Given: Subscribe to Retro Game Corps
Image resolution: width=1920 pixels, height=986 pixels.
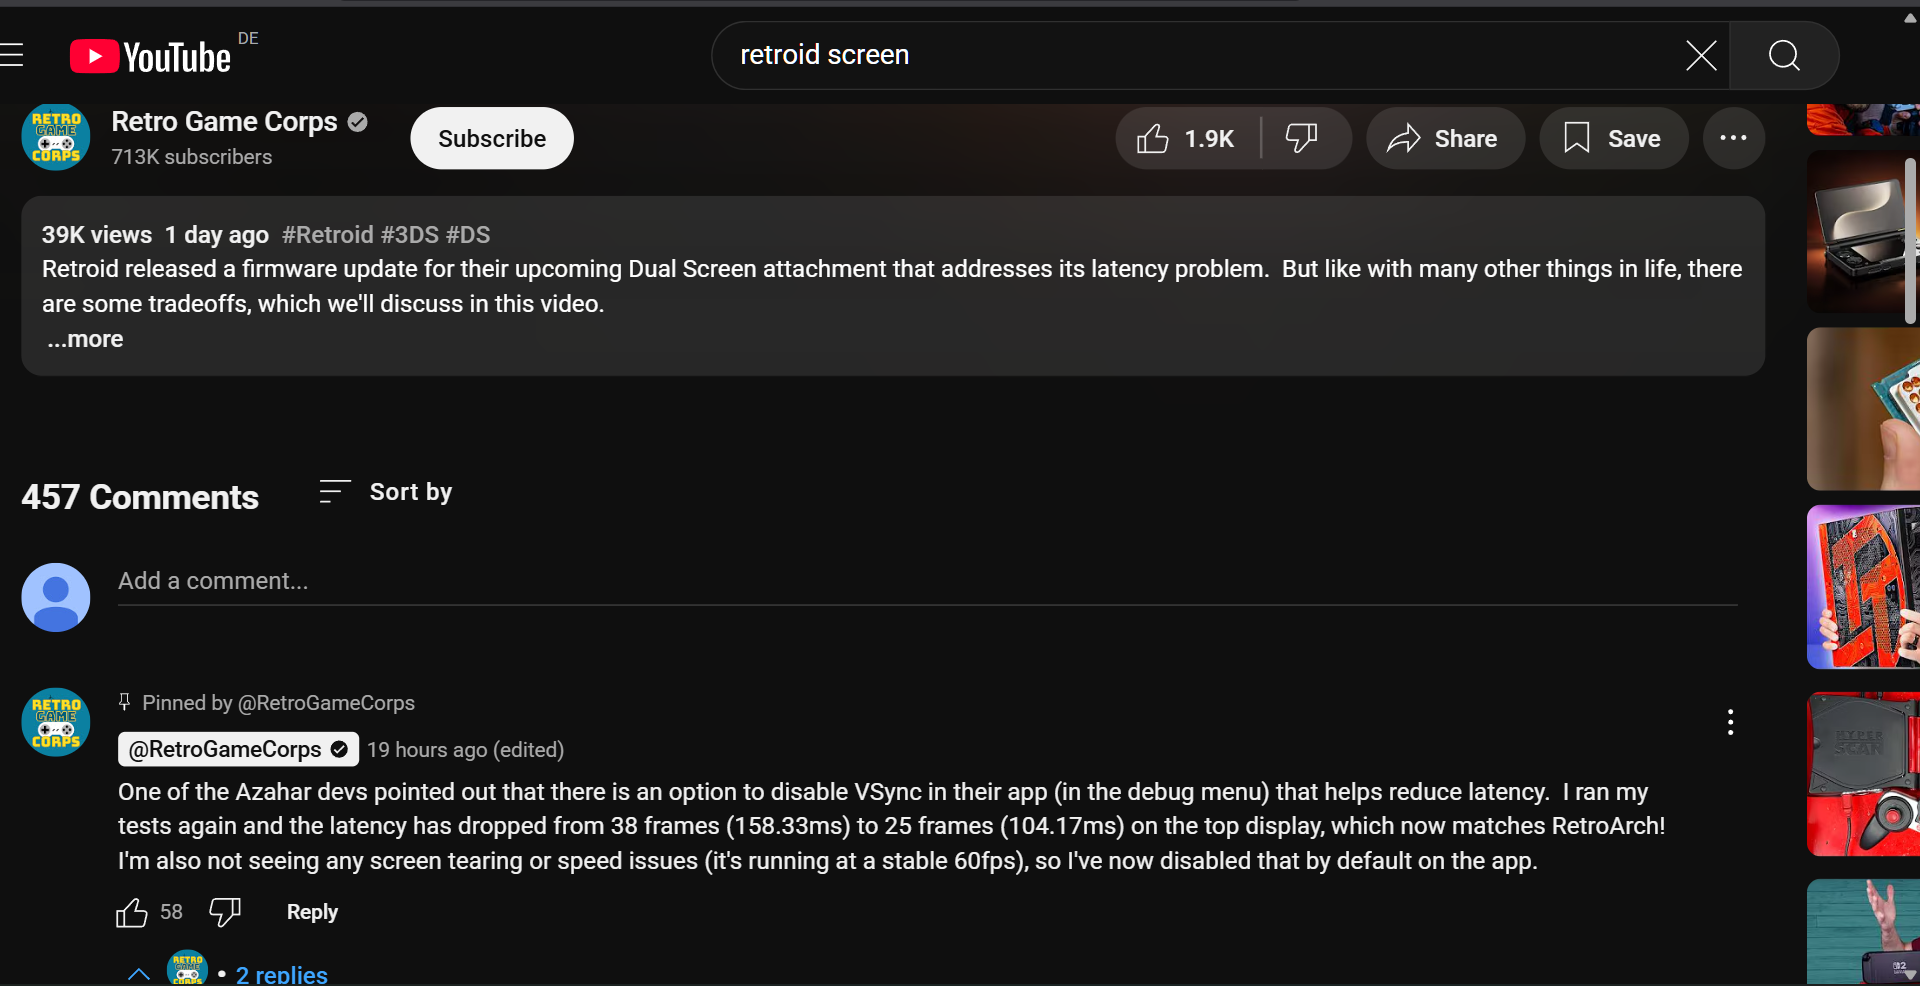Looking at the screenshot, I should (491, 138).
